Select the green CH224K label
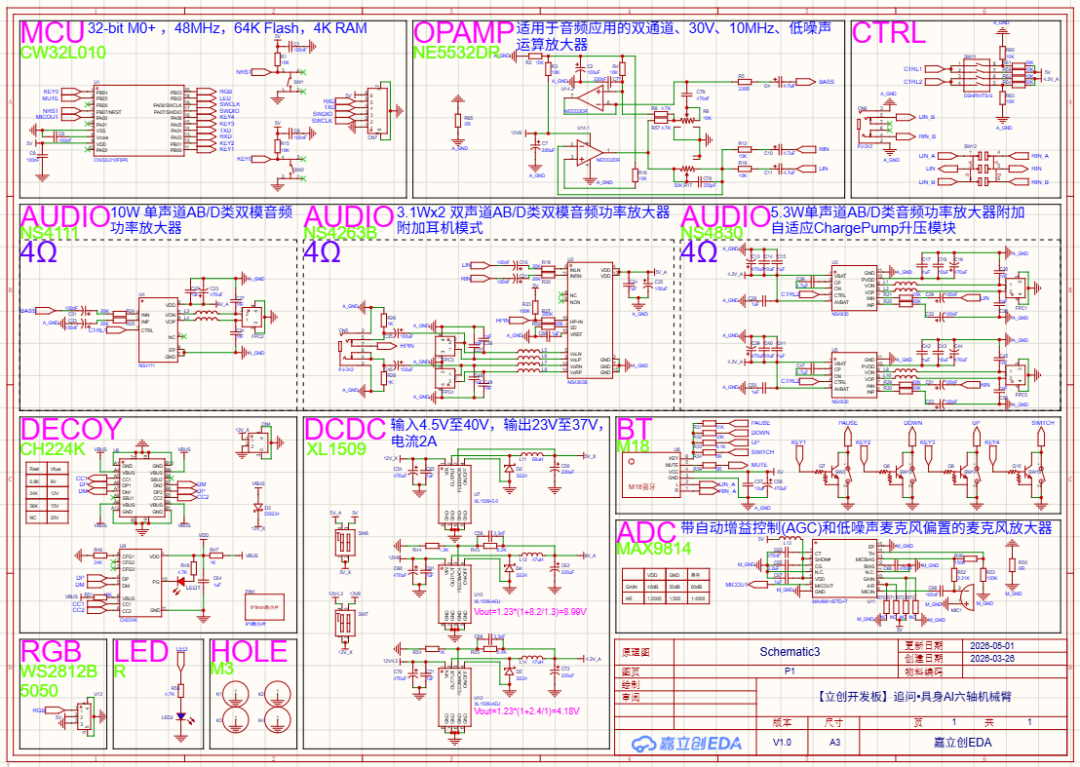This screenshot has height=767, width=1080. [x=52, y=449]
